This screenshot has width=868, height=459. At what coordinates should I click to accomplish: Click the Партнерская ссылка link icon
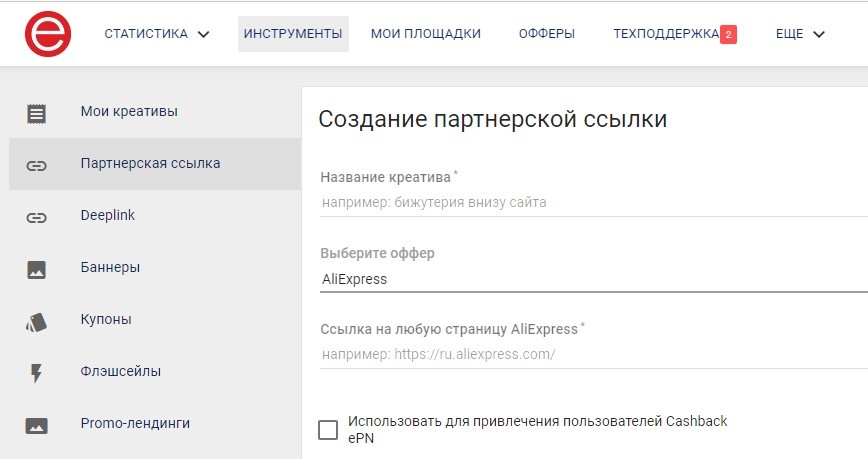[37, 166]
